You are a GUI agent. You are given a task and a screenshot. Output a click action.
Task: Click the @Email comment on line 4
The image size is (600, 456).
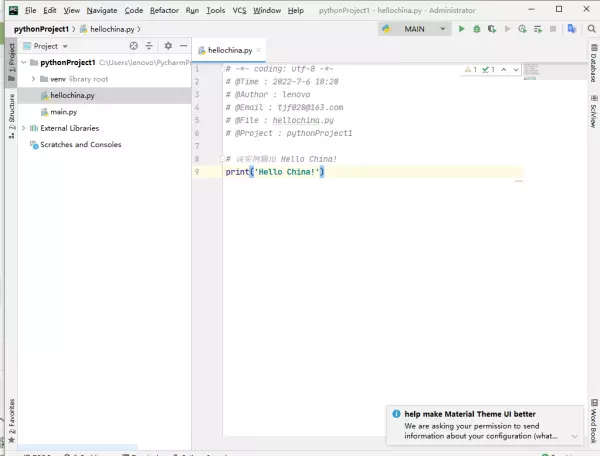click(284, 107)
